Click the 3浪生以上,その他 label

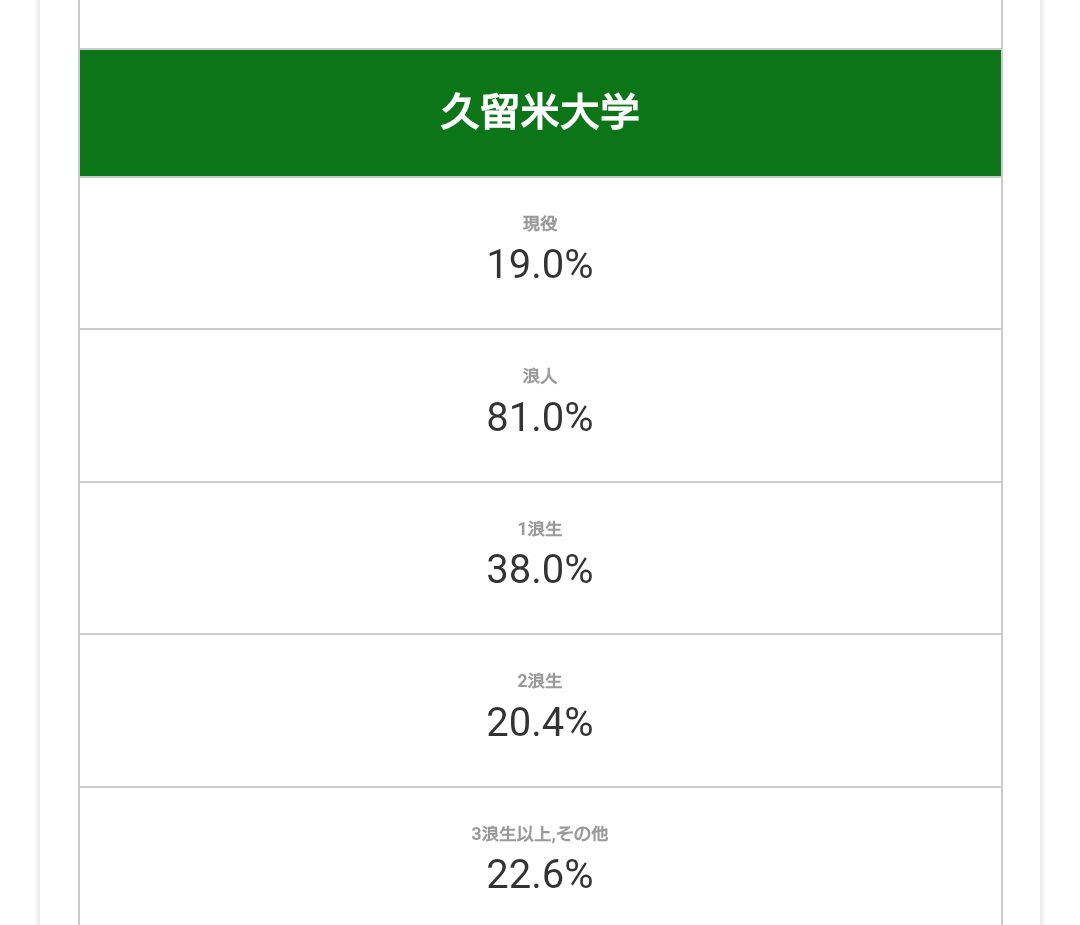[x=540, y=834]
